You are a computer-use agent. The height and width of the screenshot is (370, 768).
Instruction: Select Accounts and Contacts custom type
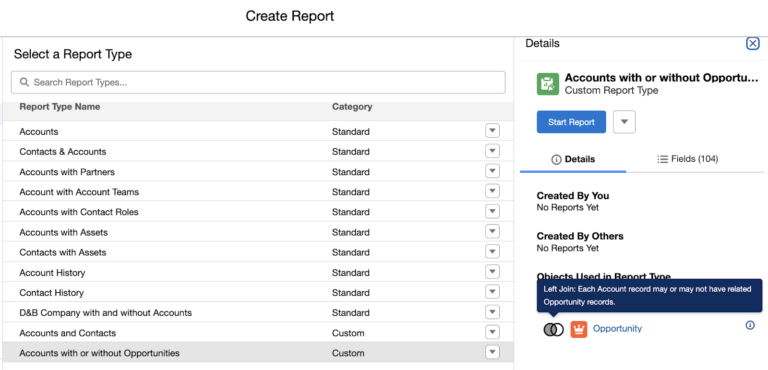68,333
